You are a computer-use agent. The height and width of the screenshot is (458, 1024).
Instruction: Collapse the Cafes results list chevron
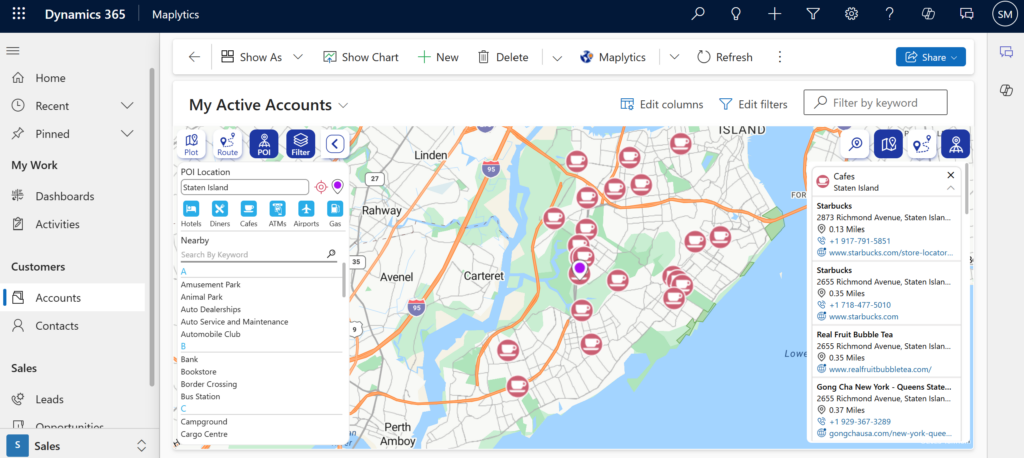[950, 188]
